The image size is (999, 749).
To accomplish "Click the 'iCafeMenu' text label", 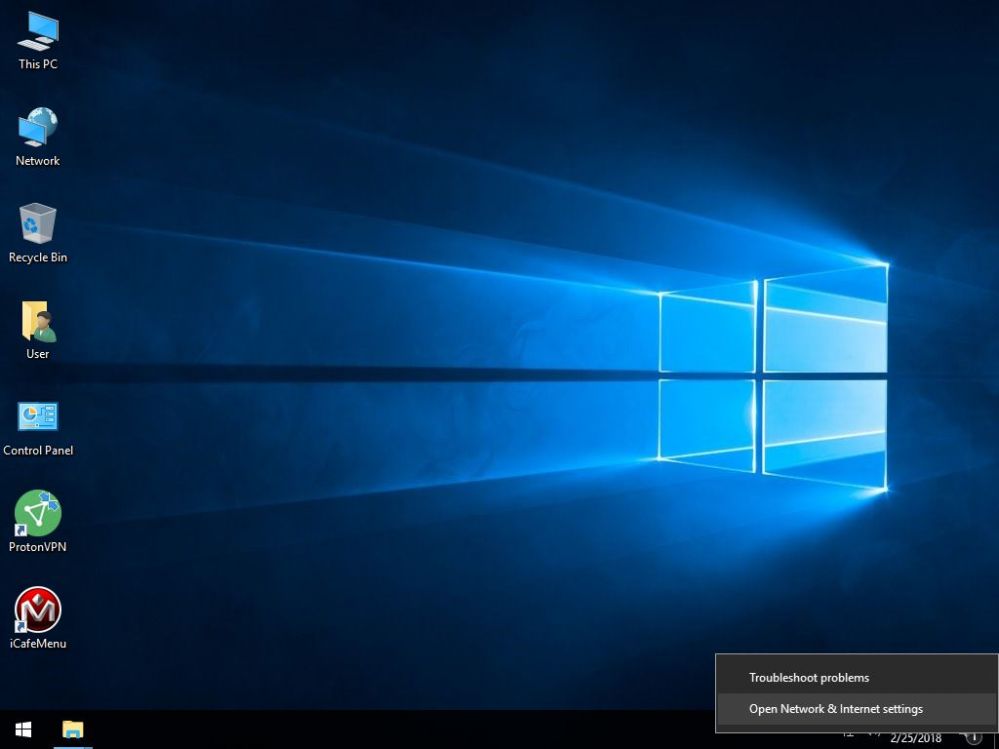I will tap(37, 644).
